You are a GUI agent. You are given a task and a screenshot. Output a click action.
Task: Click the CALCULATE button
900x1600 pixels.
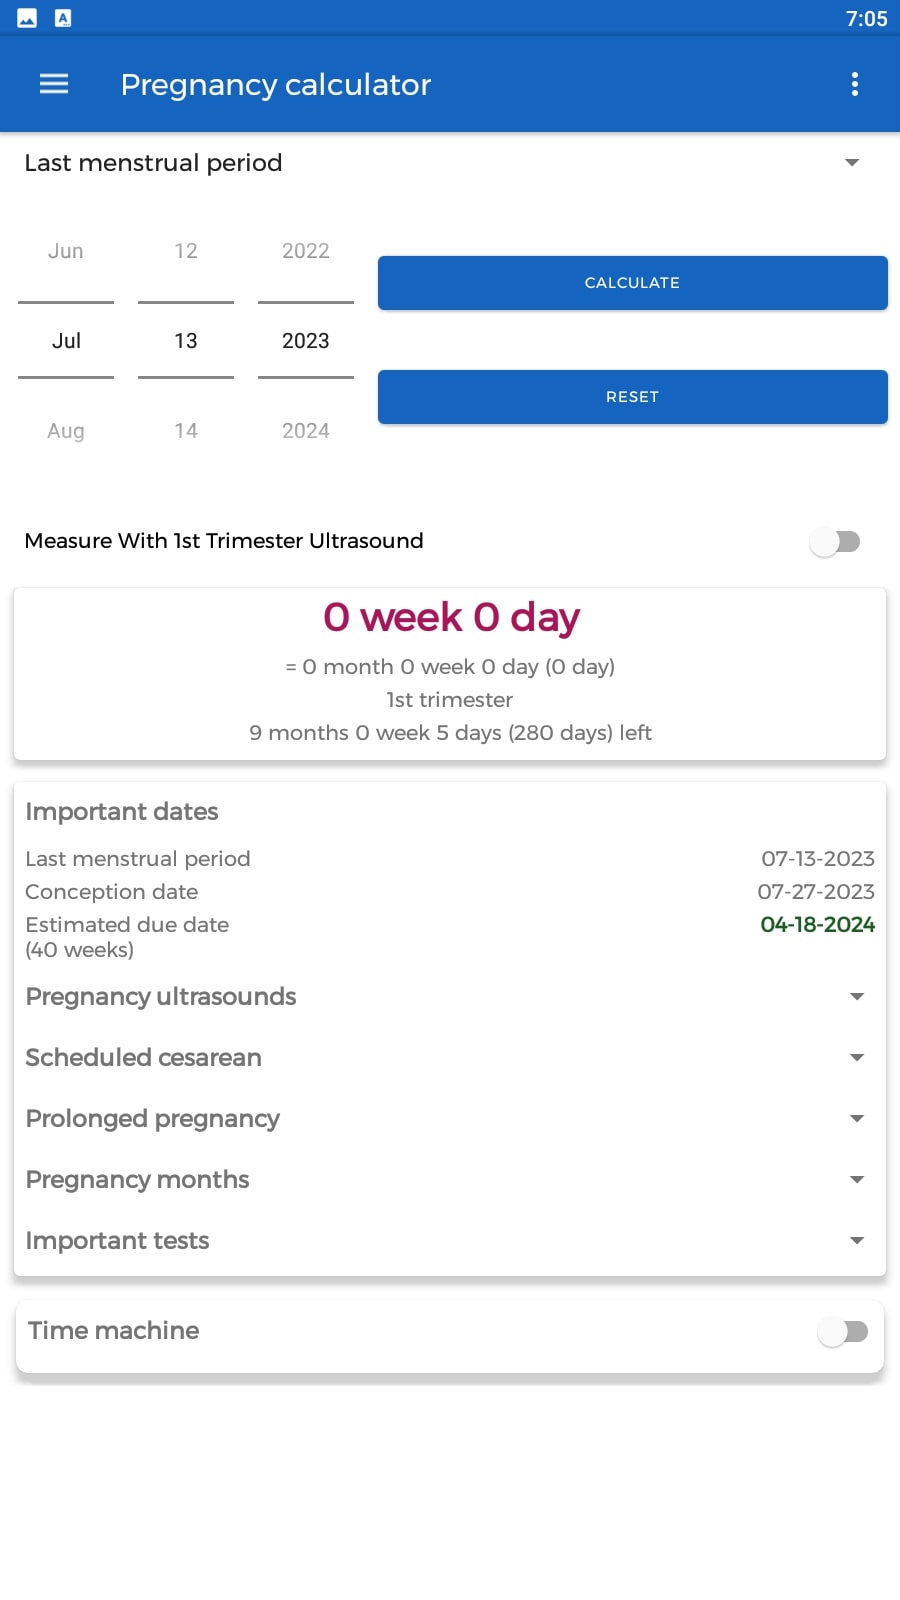pyautogui.click(x=632, y=283)
